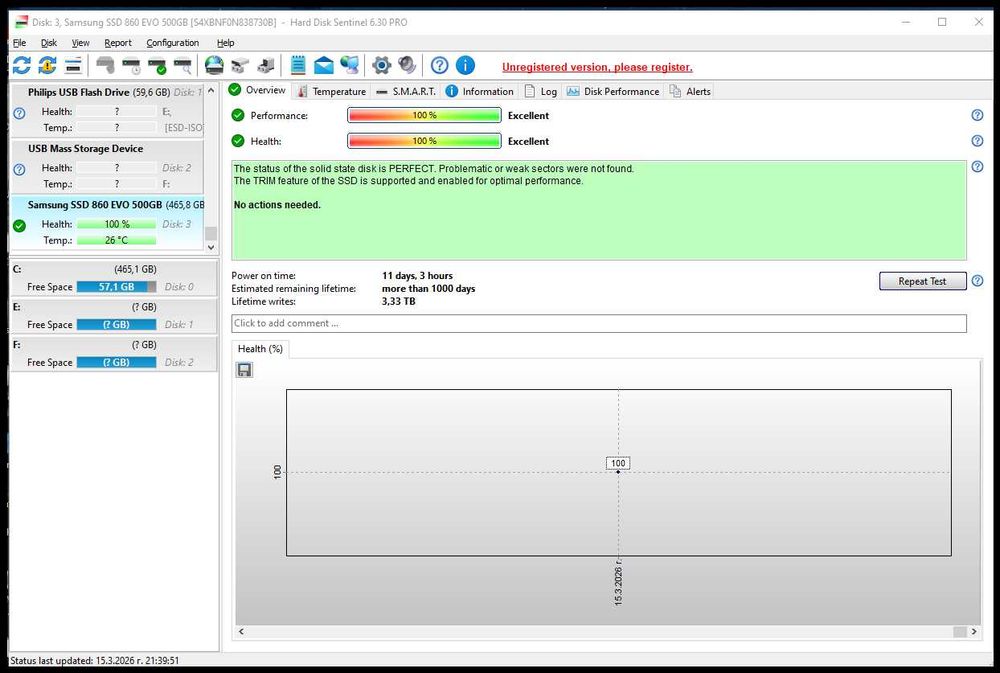Click the disk with clock toolbar icon
Image resolution: width=1000 pixels, height=673 pixels.
point(131,65)
